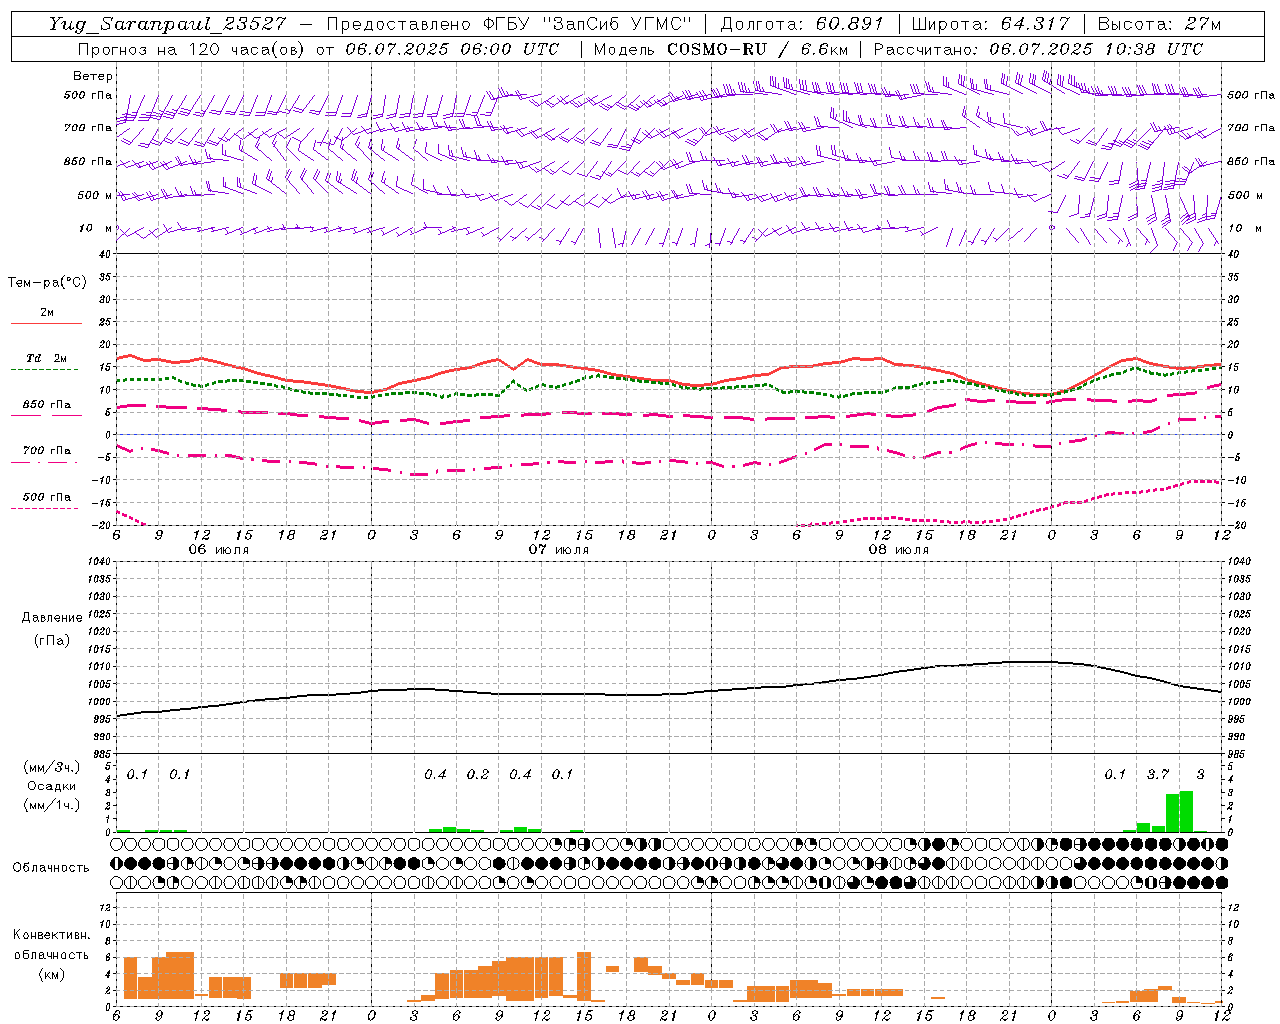Click the '10 м' wind level label on left
Screen dimensions: 1280x1024
[x=96, y=229]
